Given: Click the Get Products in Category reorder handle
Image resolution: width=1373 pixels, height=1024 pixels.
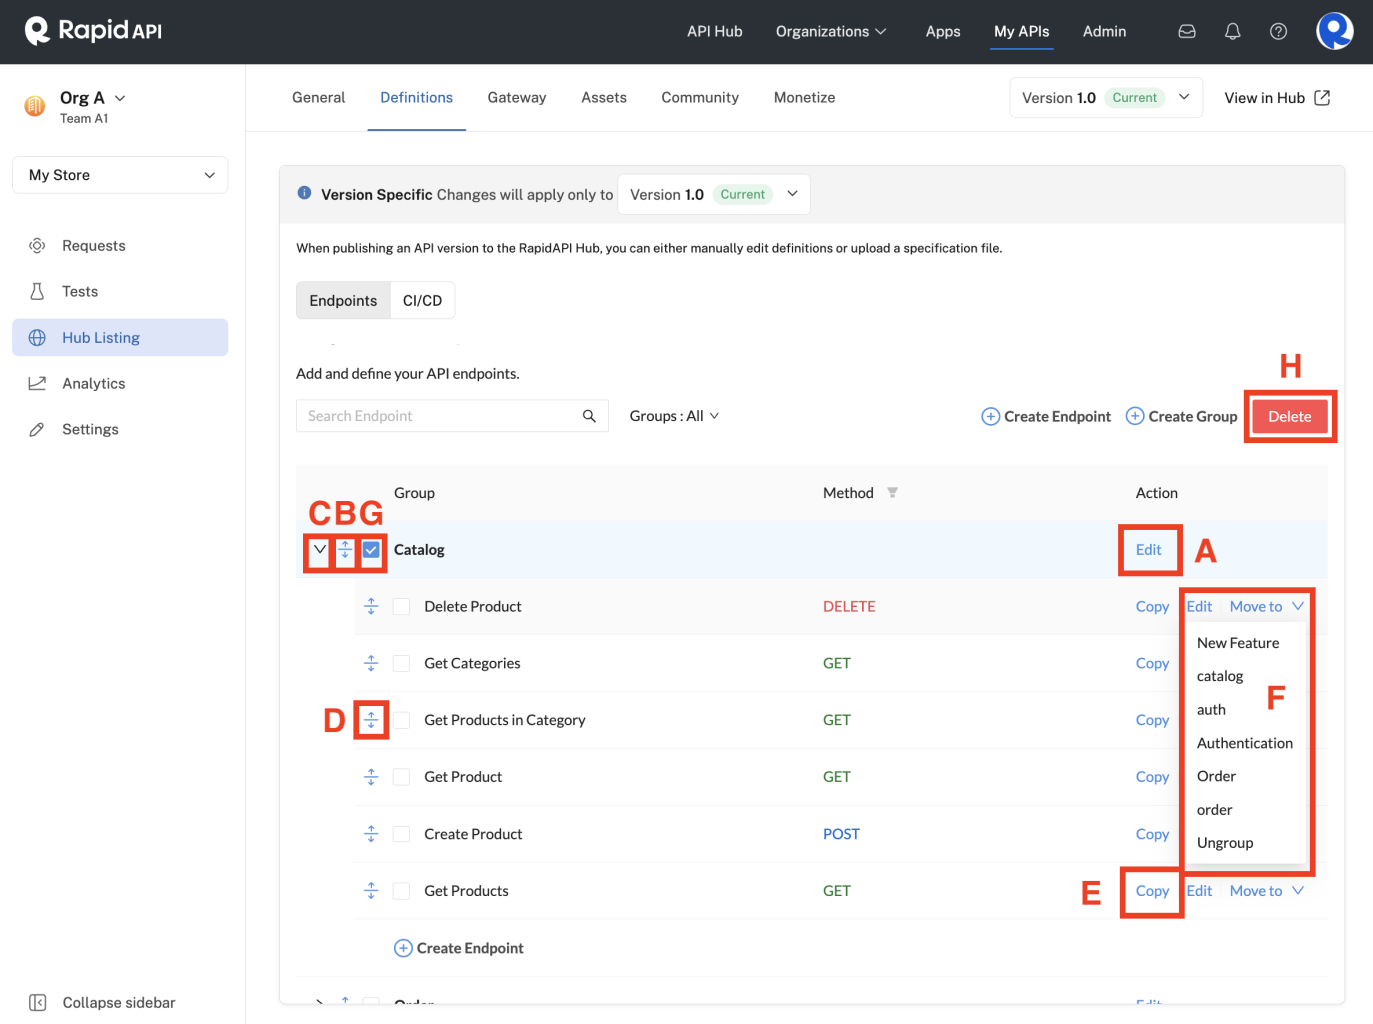Looking at the screenshot, I should [371, 720].
